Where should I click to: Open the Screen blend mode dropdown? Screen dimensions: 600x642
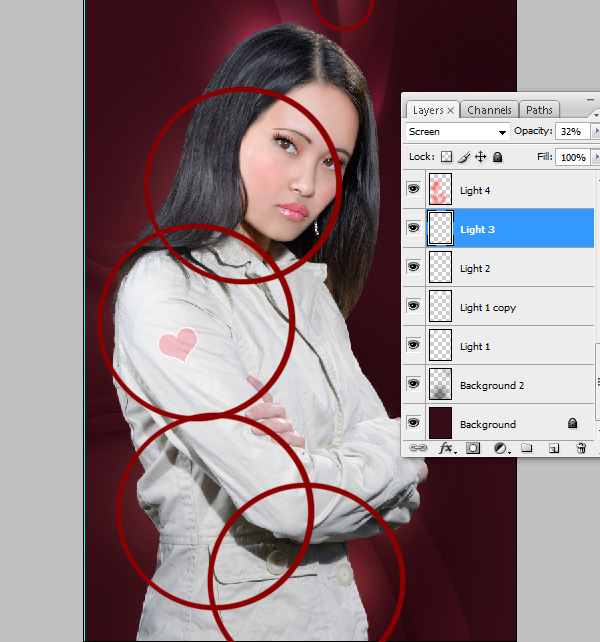click(x=457, y=132)
